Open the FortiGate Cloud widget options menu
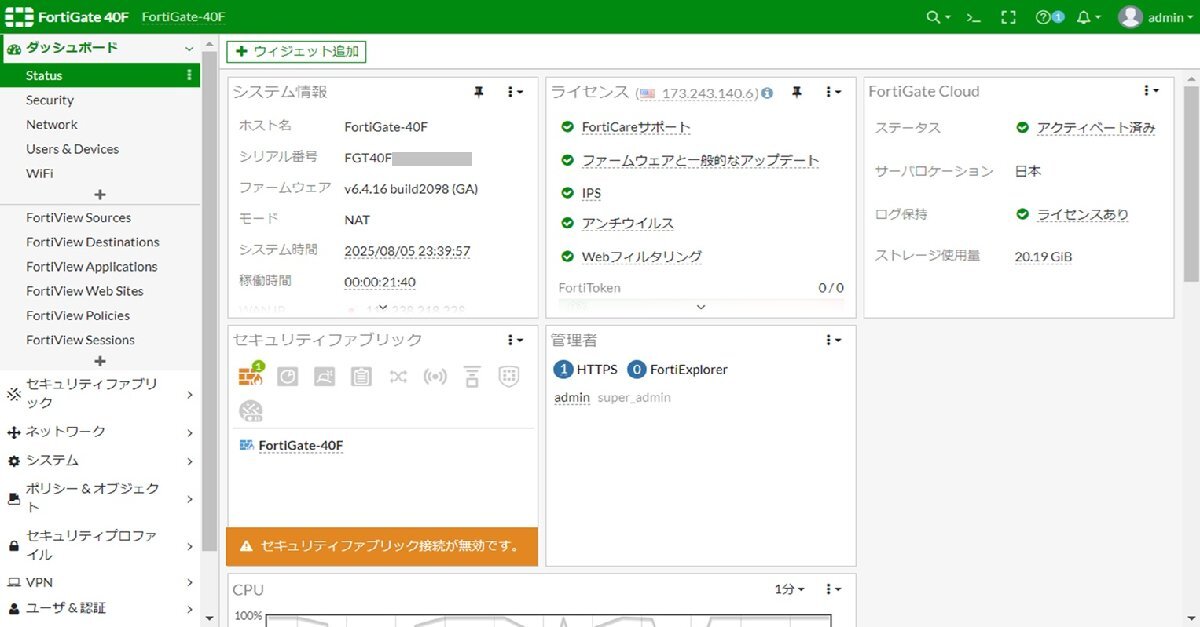The height and width of the screenshot is (627, 1200). (x=1150, y=91)
